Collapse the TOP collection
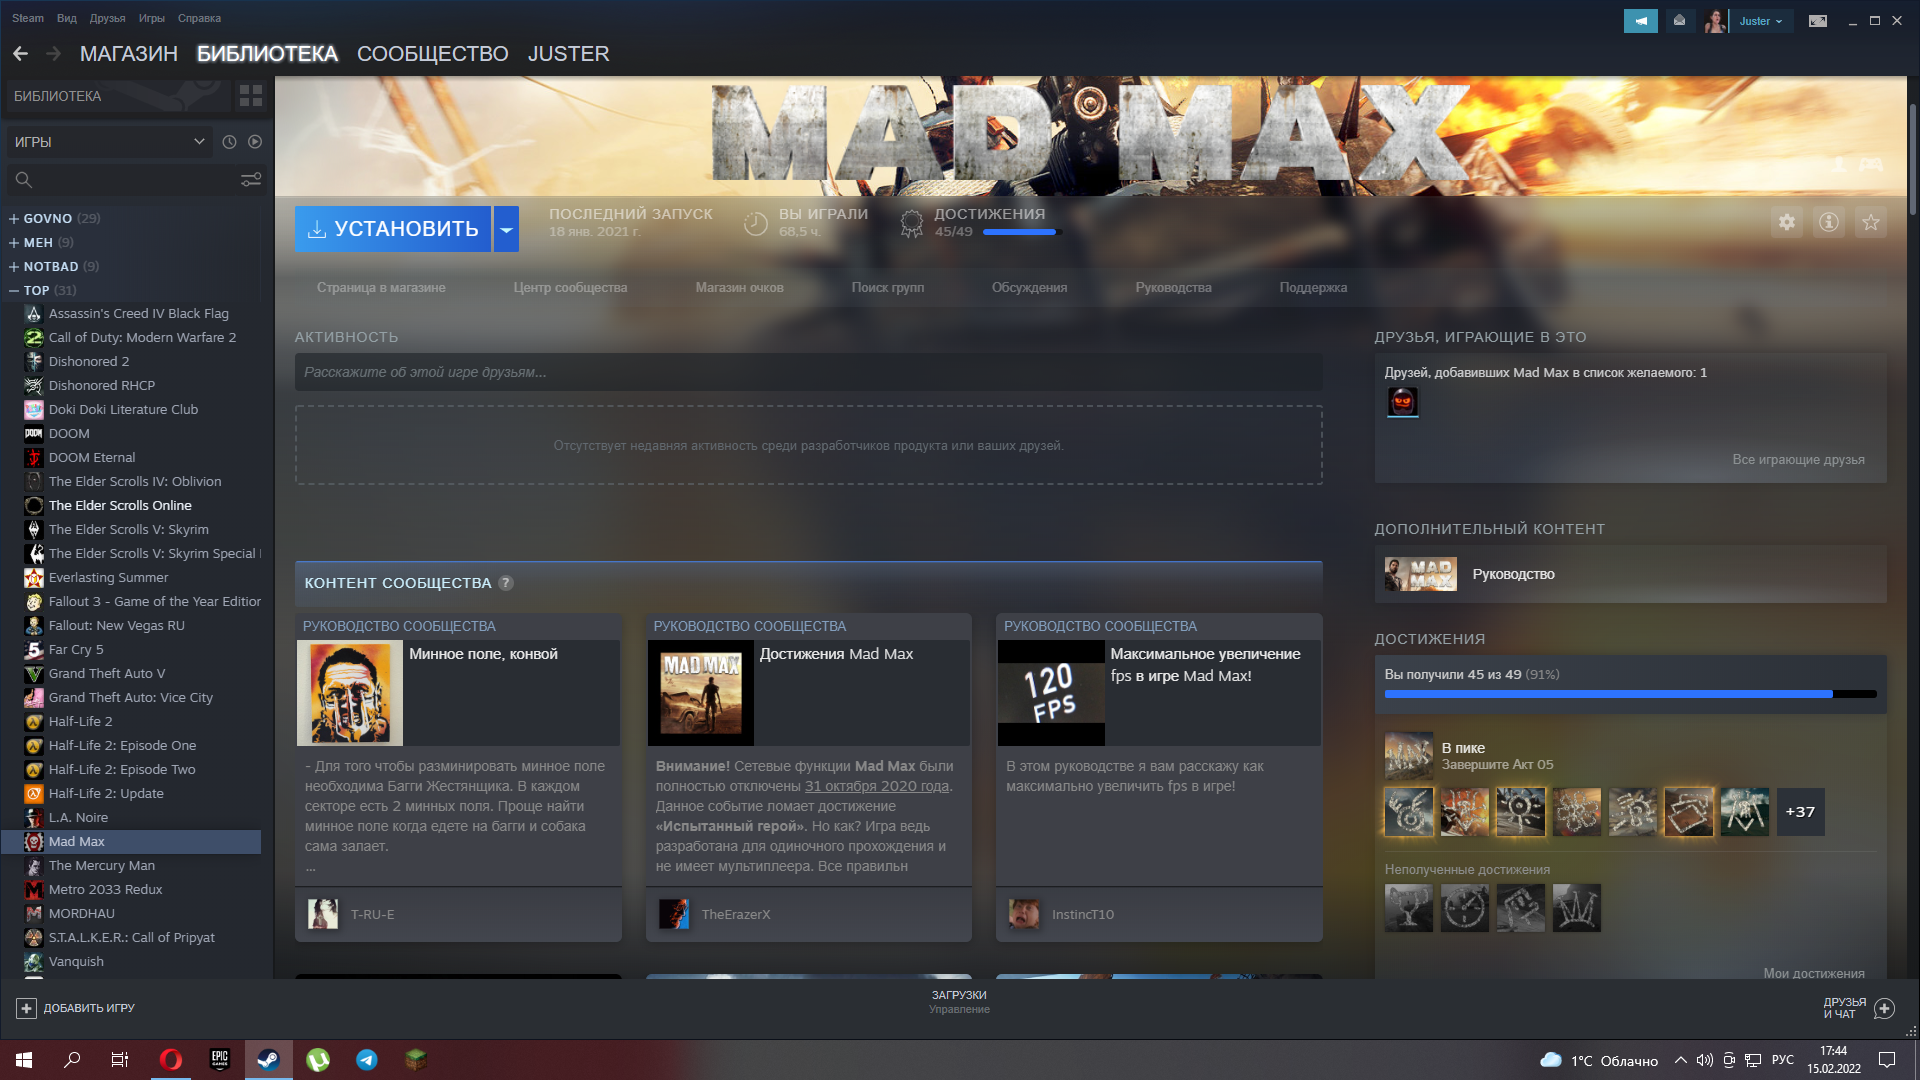 pyautogui.click(x=14, y=290)
